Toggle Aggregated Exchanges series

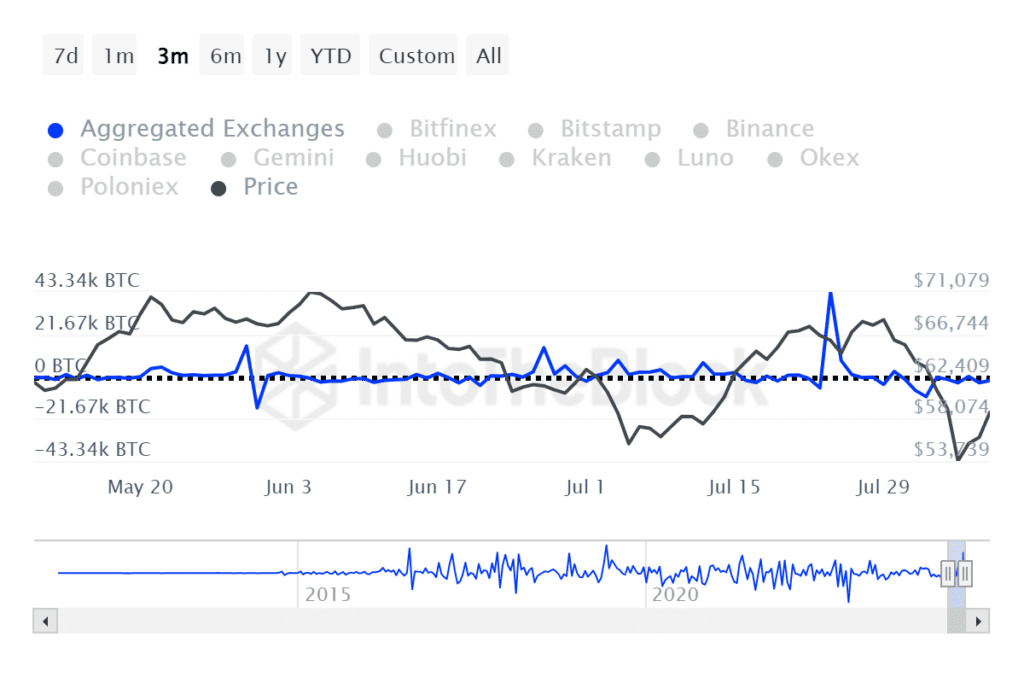point(196,129)
